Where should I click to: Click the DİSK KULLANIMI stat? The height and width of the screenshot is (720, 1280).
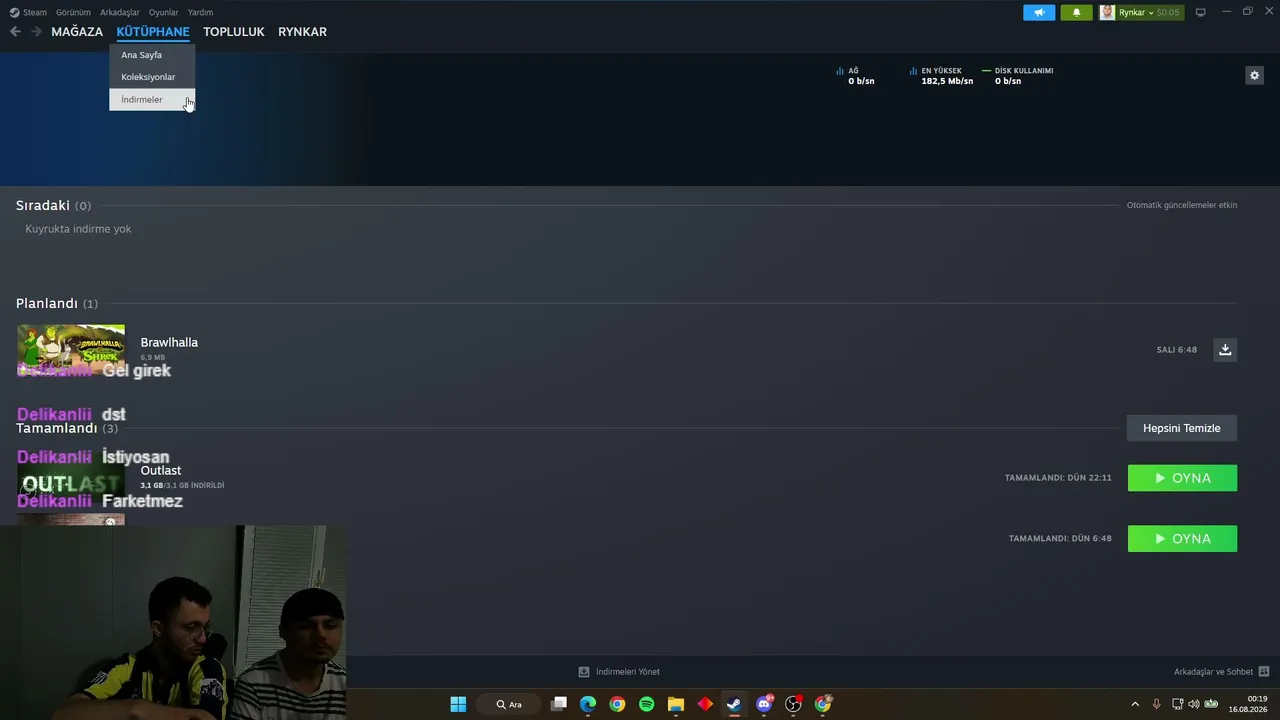pos(1018,76)
